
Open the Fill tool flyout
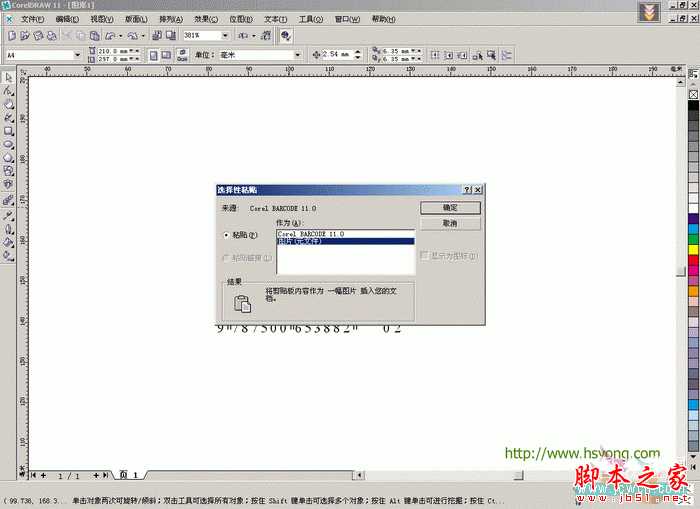point(8,242)
